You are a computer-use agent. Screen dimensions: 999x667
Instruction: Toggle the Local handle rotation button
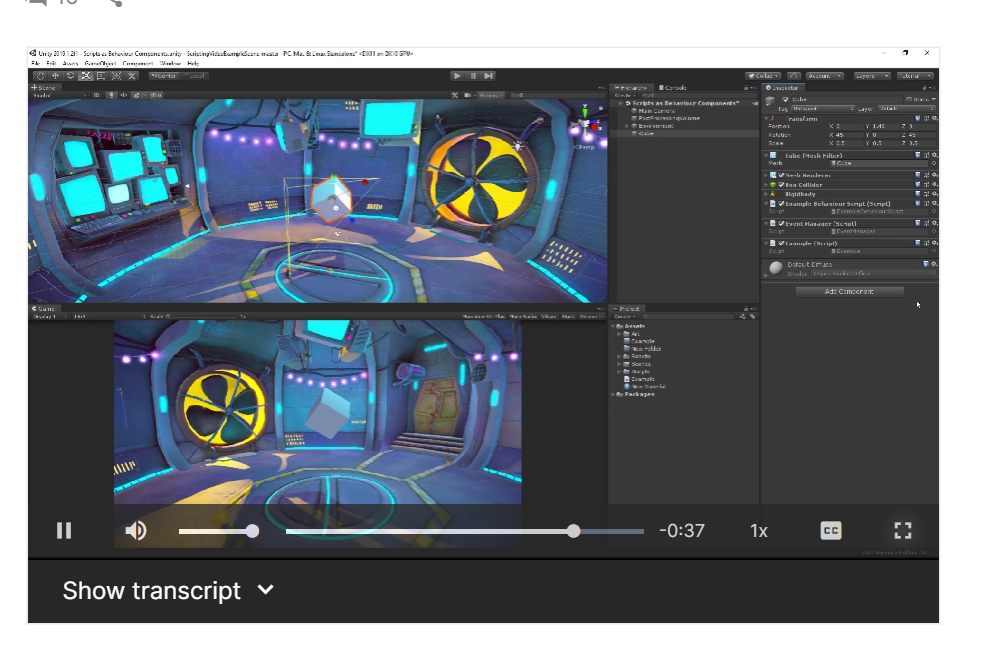click(194, 76)
